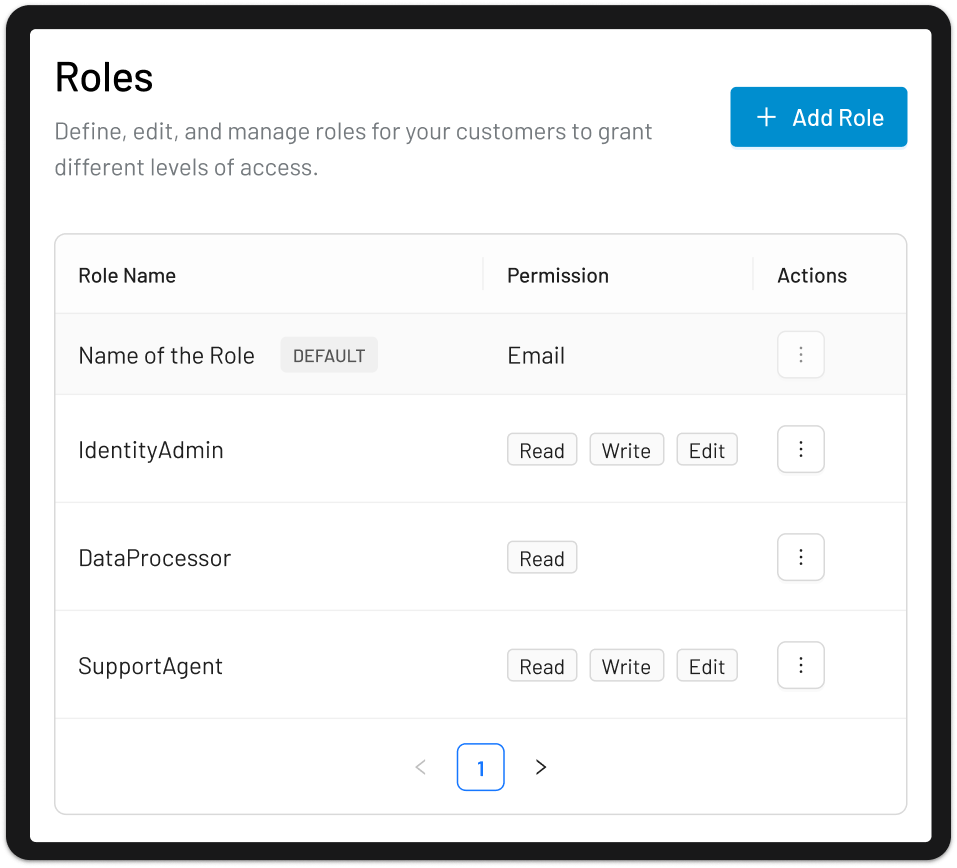
Task: Click the Add Role button
Action: click(x=818, y=117)
